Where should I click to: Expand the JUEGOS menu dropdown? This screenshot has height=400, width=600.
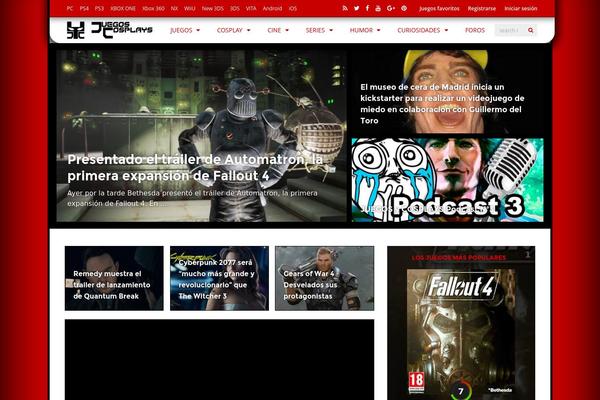pyautogui.click(x=185, y=30)
